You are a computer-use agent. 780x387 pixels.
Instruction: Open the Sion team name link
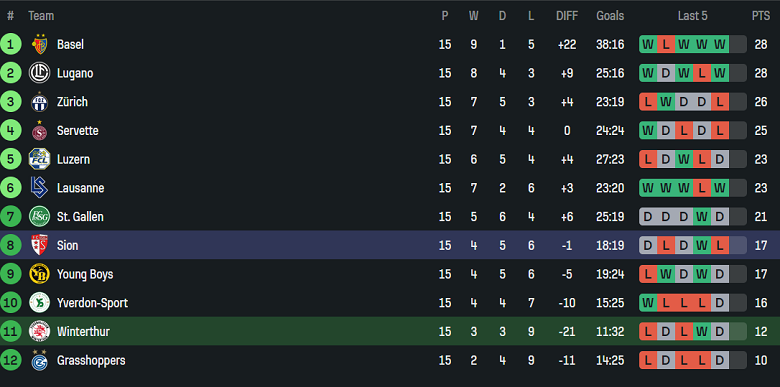pos(68,246)
